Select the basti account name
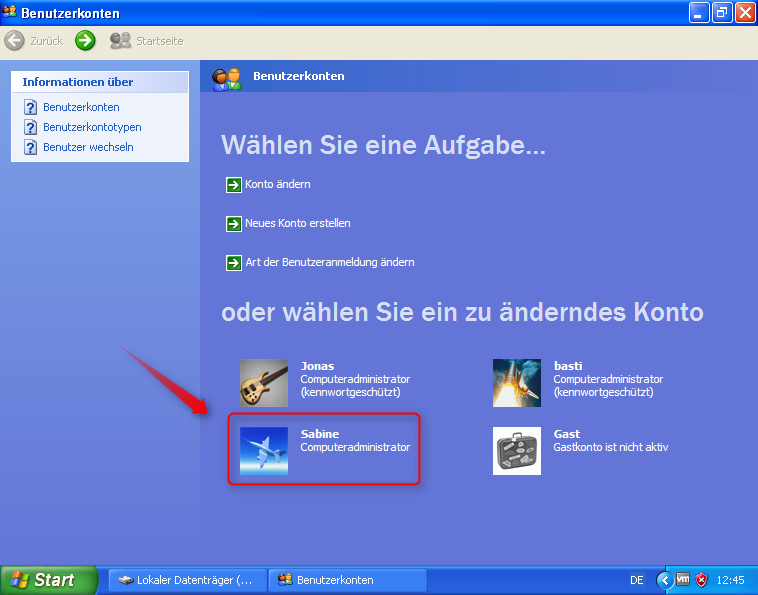This screenshot has width=758, height=595. [x=568, y=366]
